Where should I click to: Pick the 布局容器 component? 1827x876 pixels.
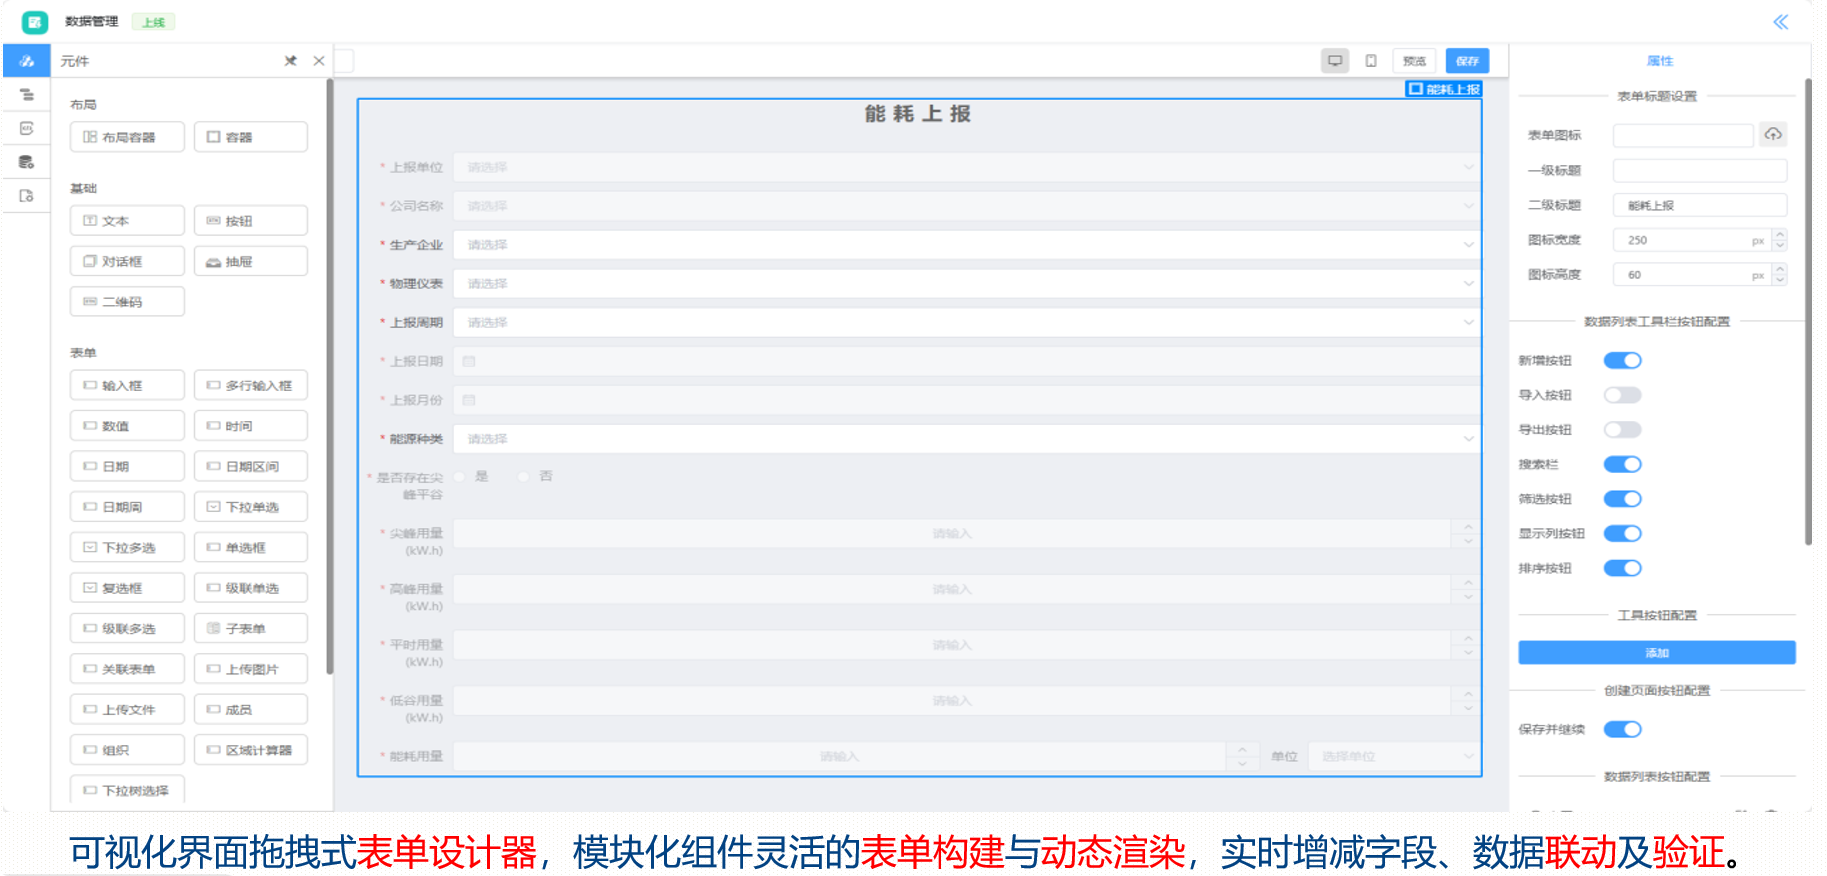tap(127, 137)
